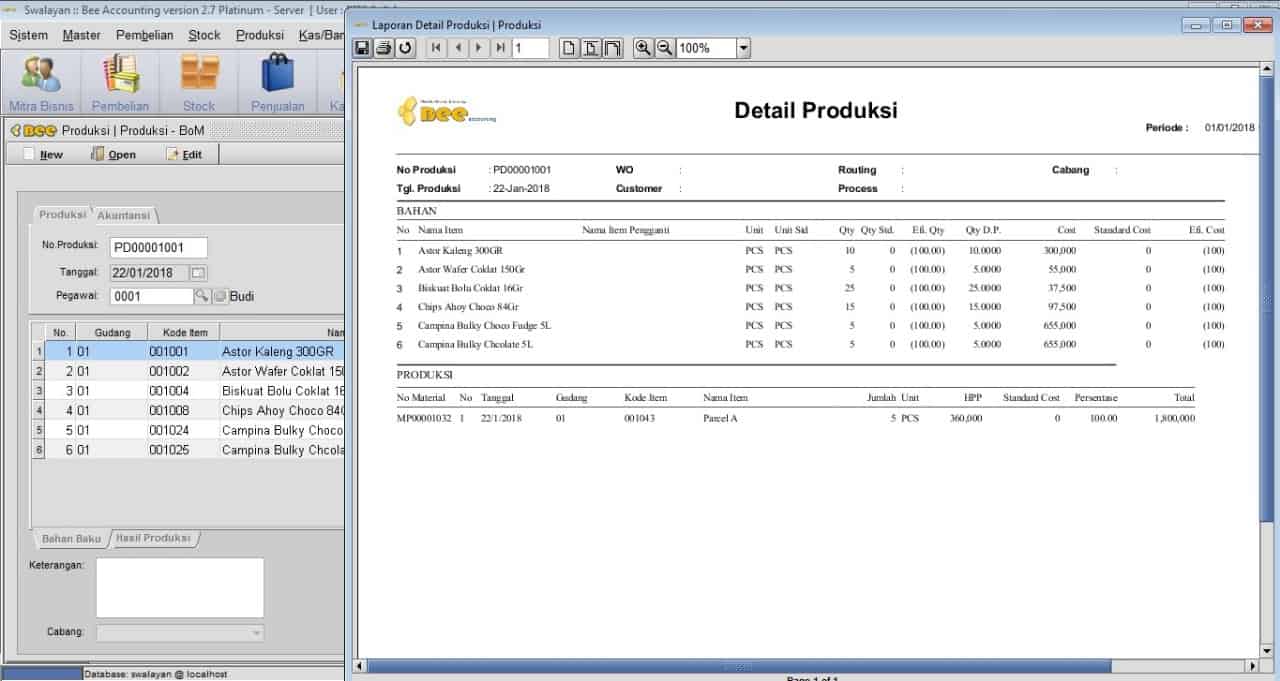Open Mitra Bisnis module

click(x=41, y=83)
